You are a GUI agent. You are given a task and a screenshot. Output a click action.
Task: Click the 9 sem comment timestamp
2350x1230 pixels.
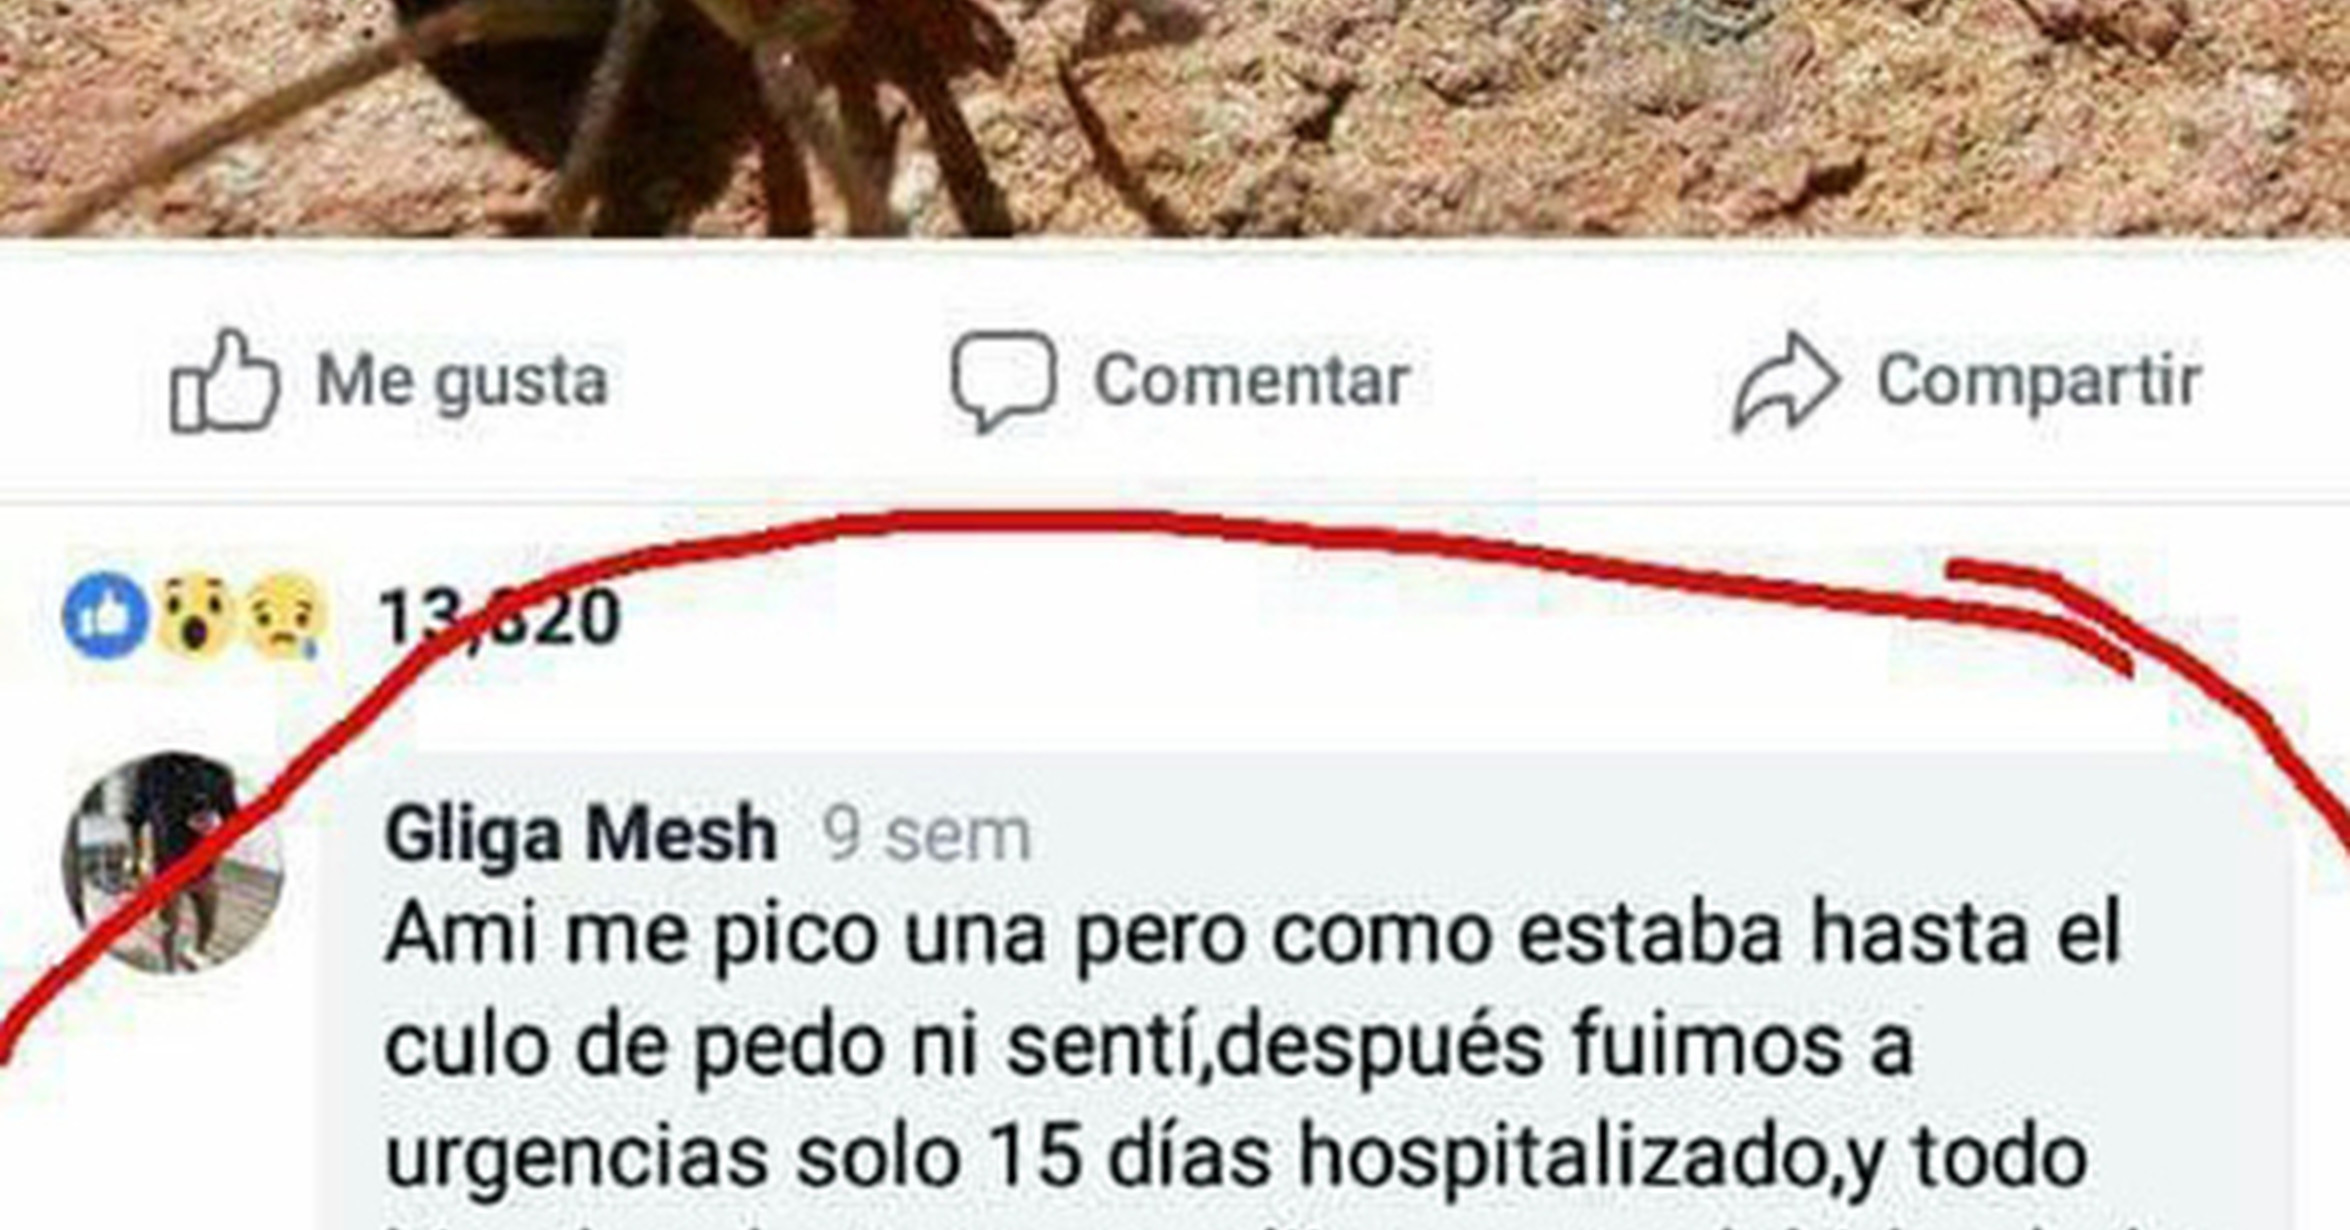click(x=926, y=835)
